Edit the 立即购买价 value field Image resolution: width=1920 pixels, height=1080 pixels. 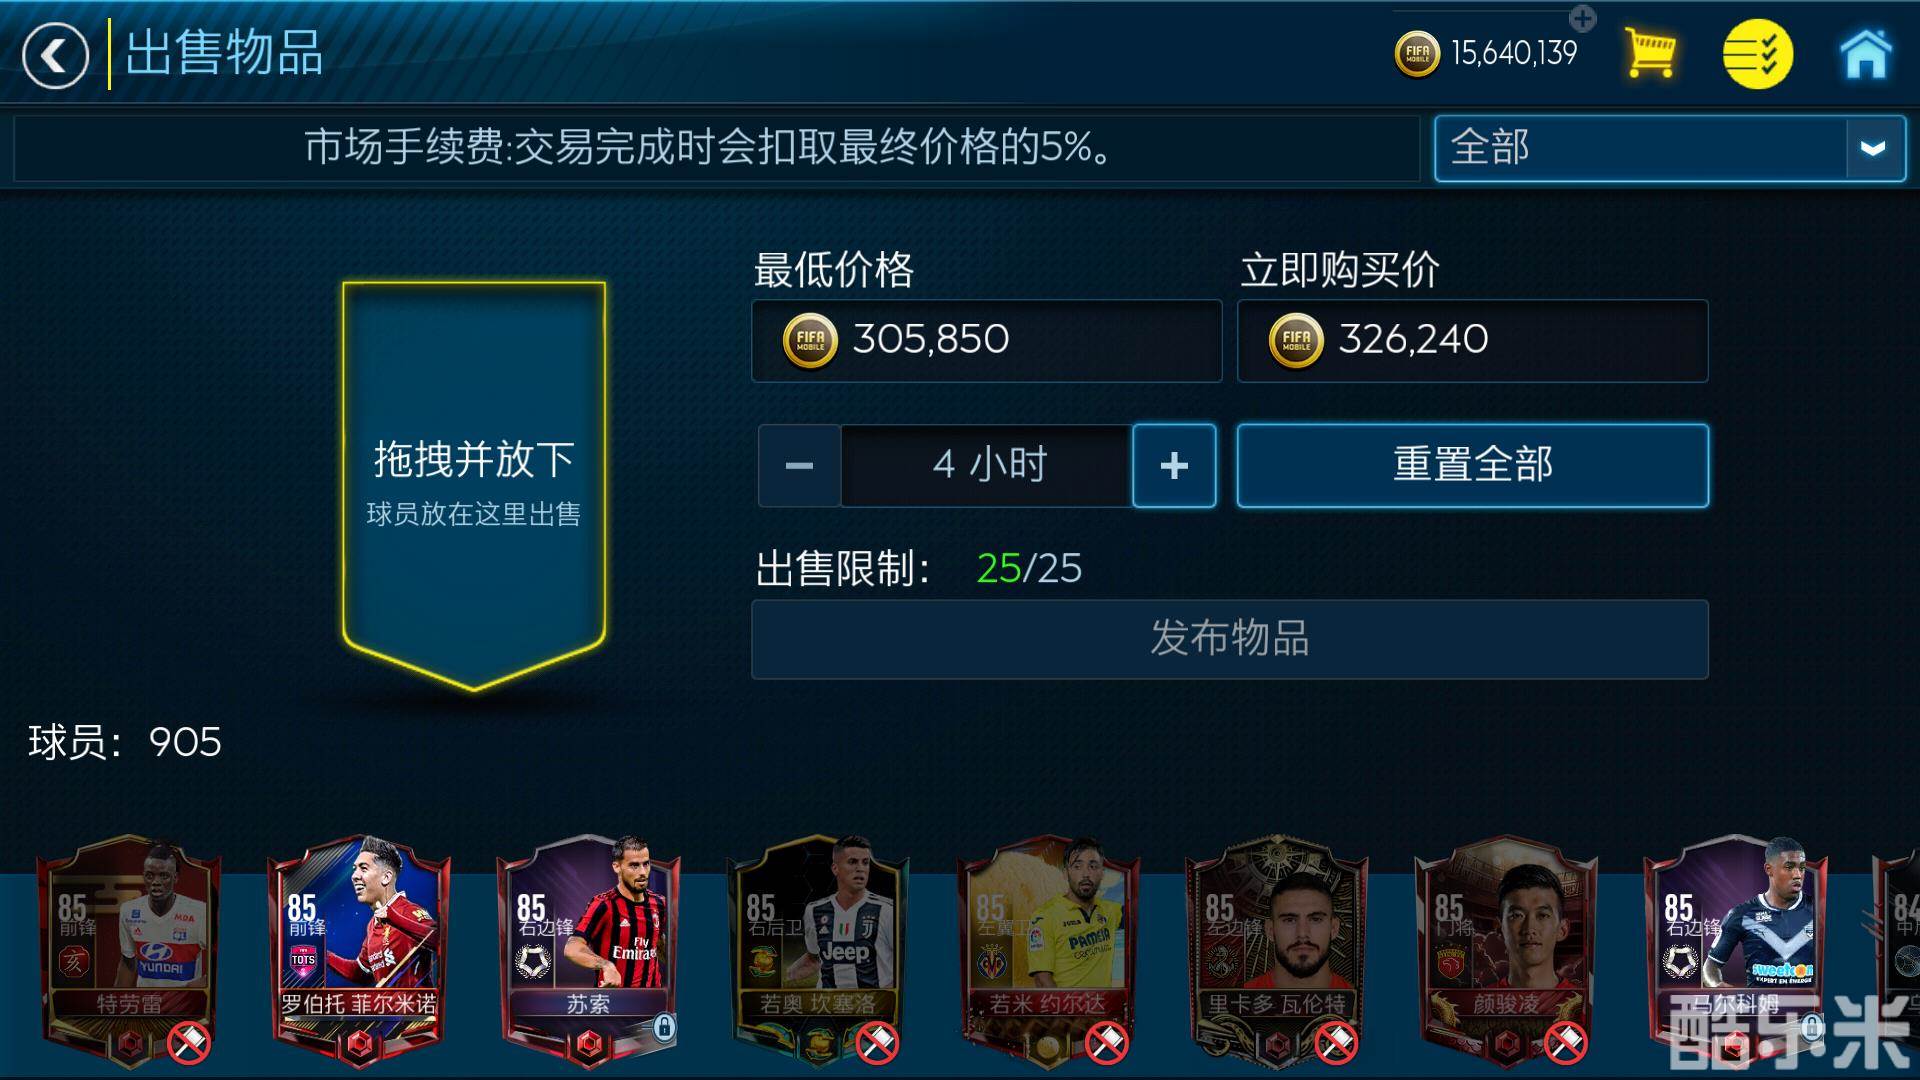[x=1473, y=340]
